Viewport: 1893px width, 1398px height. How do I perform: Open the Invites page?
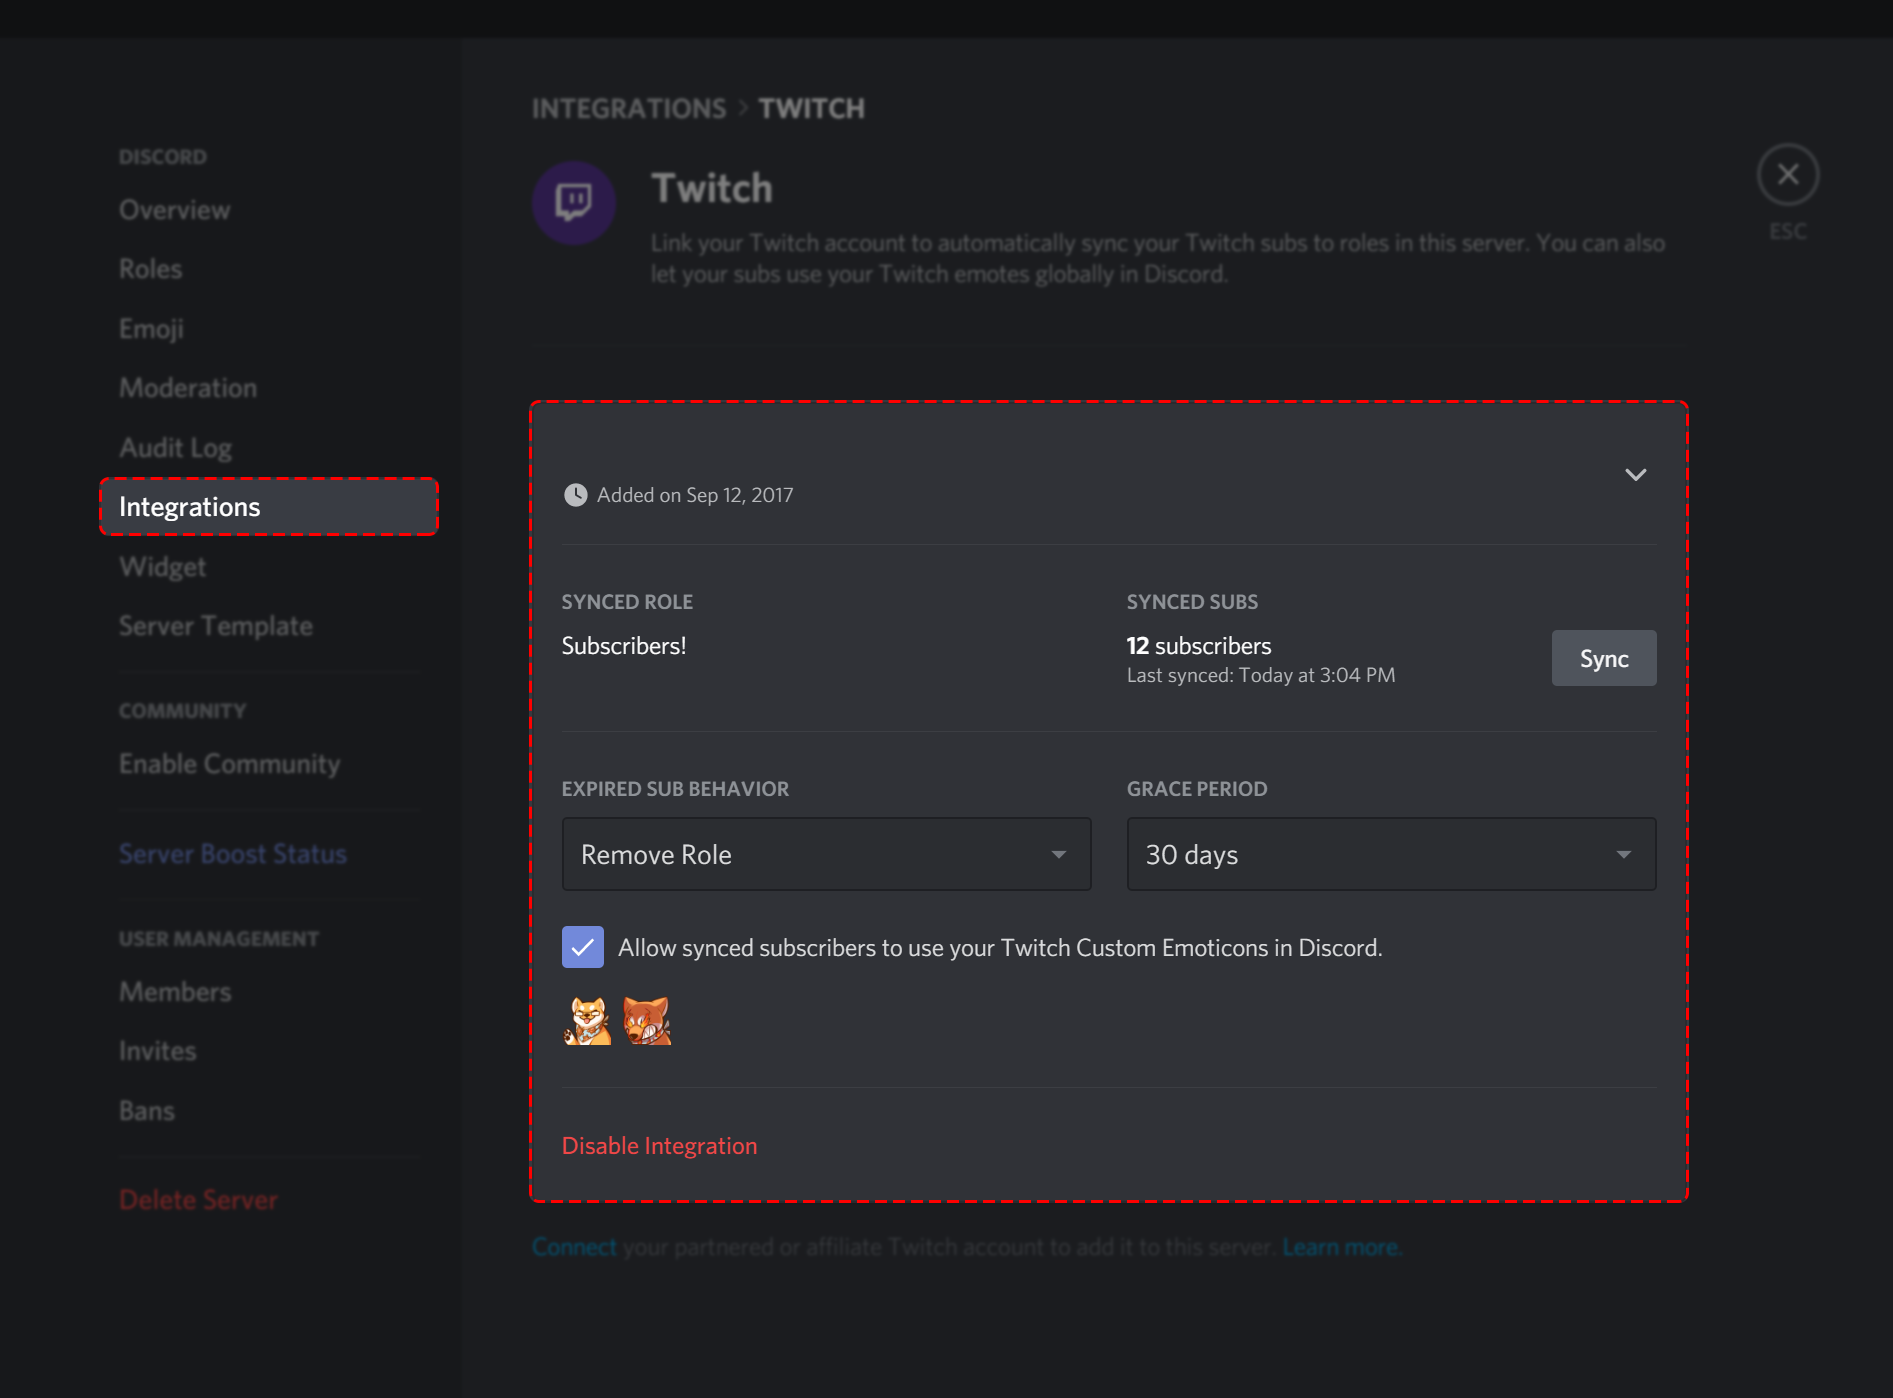coord(158,1051)
